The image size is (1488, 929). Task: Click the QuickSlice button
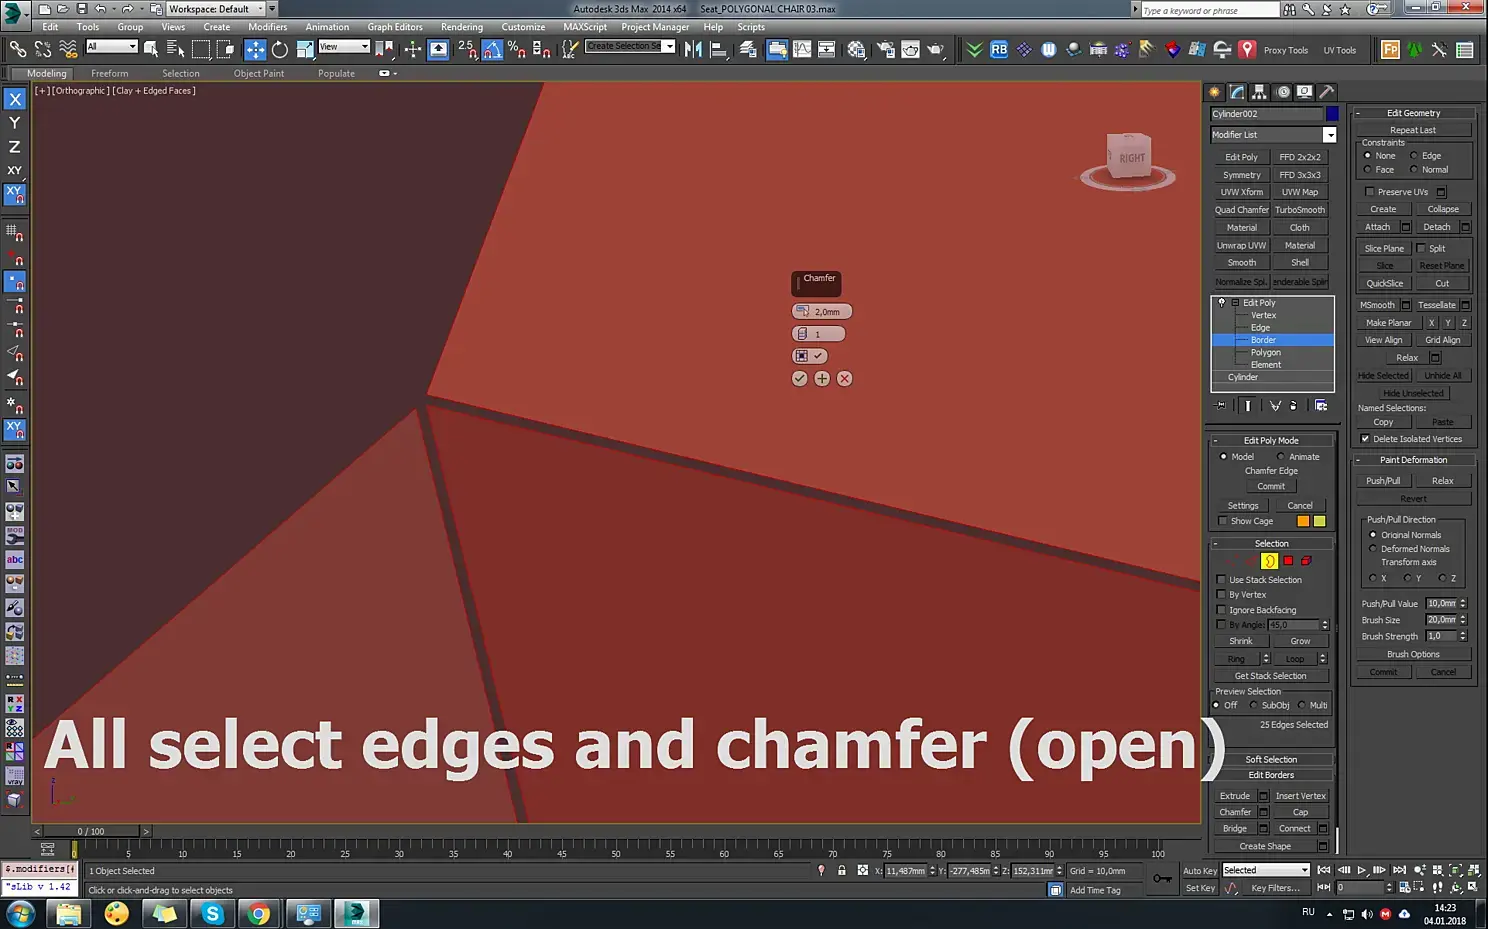tap(1385, 283)
